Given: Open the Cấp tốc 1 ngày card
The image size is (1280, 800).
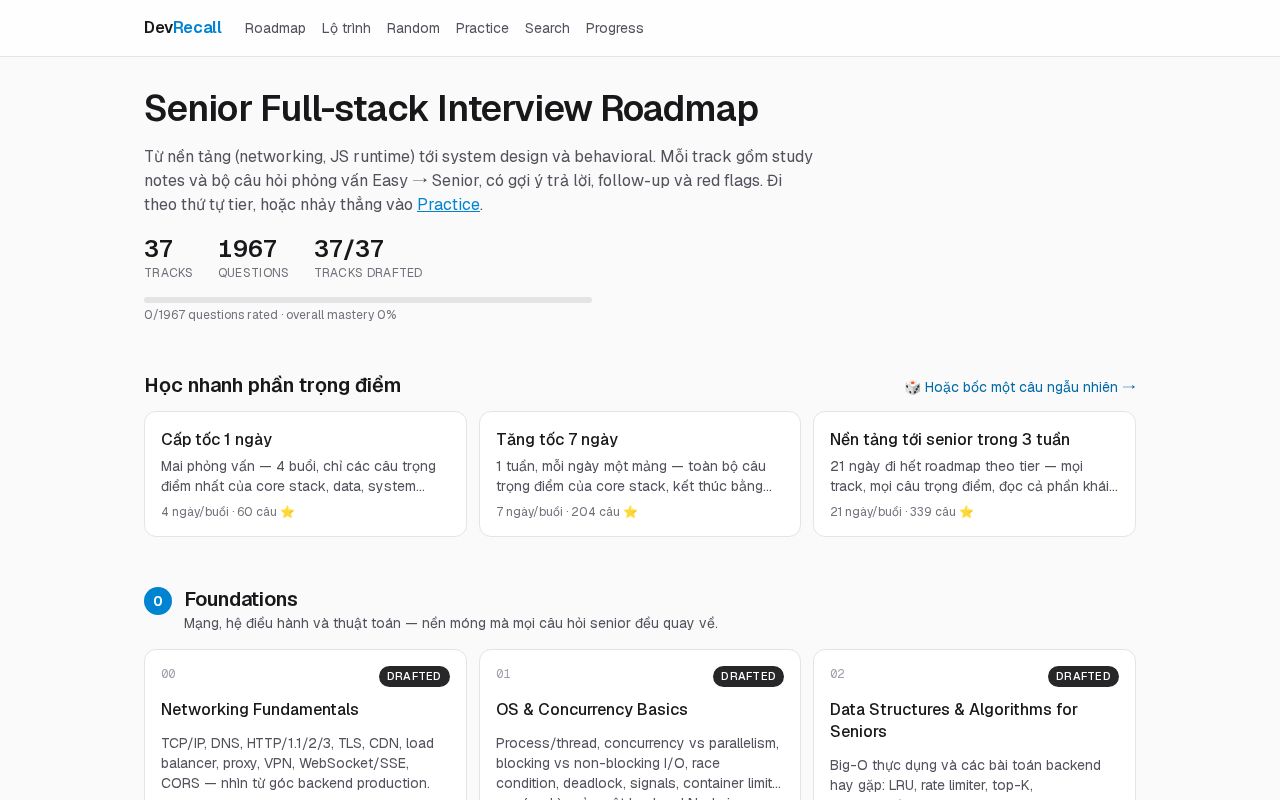Looking at the screenshot, I should pos(305,474).
